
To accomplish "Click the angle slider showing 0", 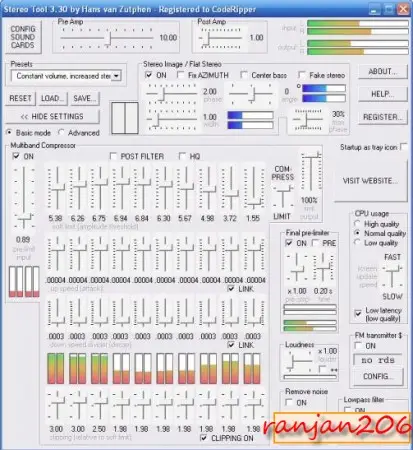I will tap(253, 93).
